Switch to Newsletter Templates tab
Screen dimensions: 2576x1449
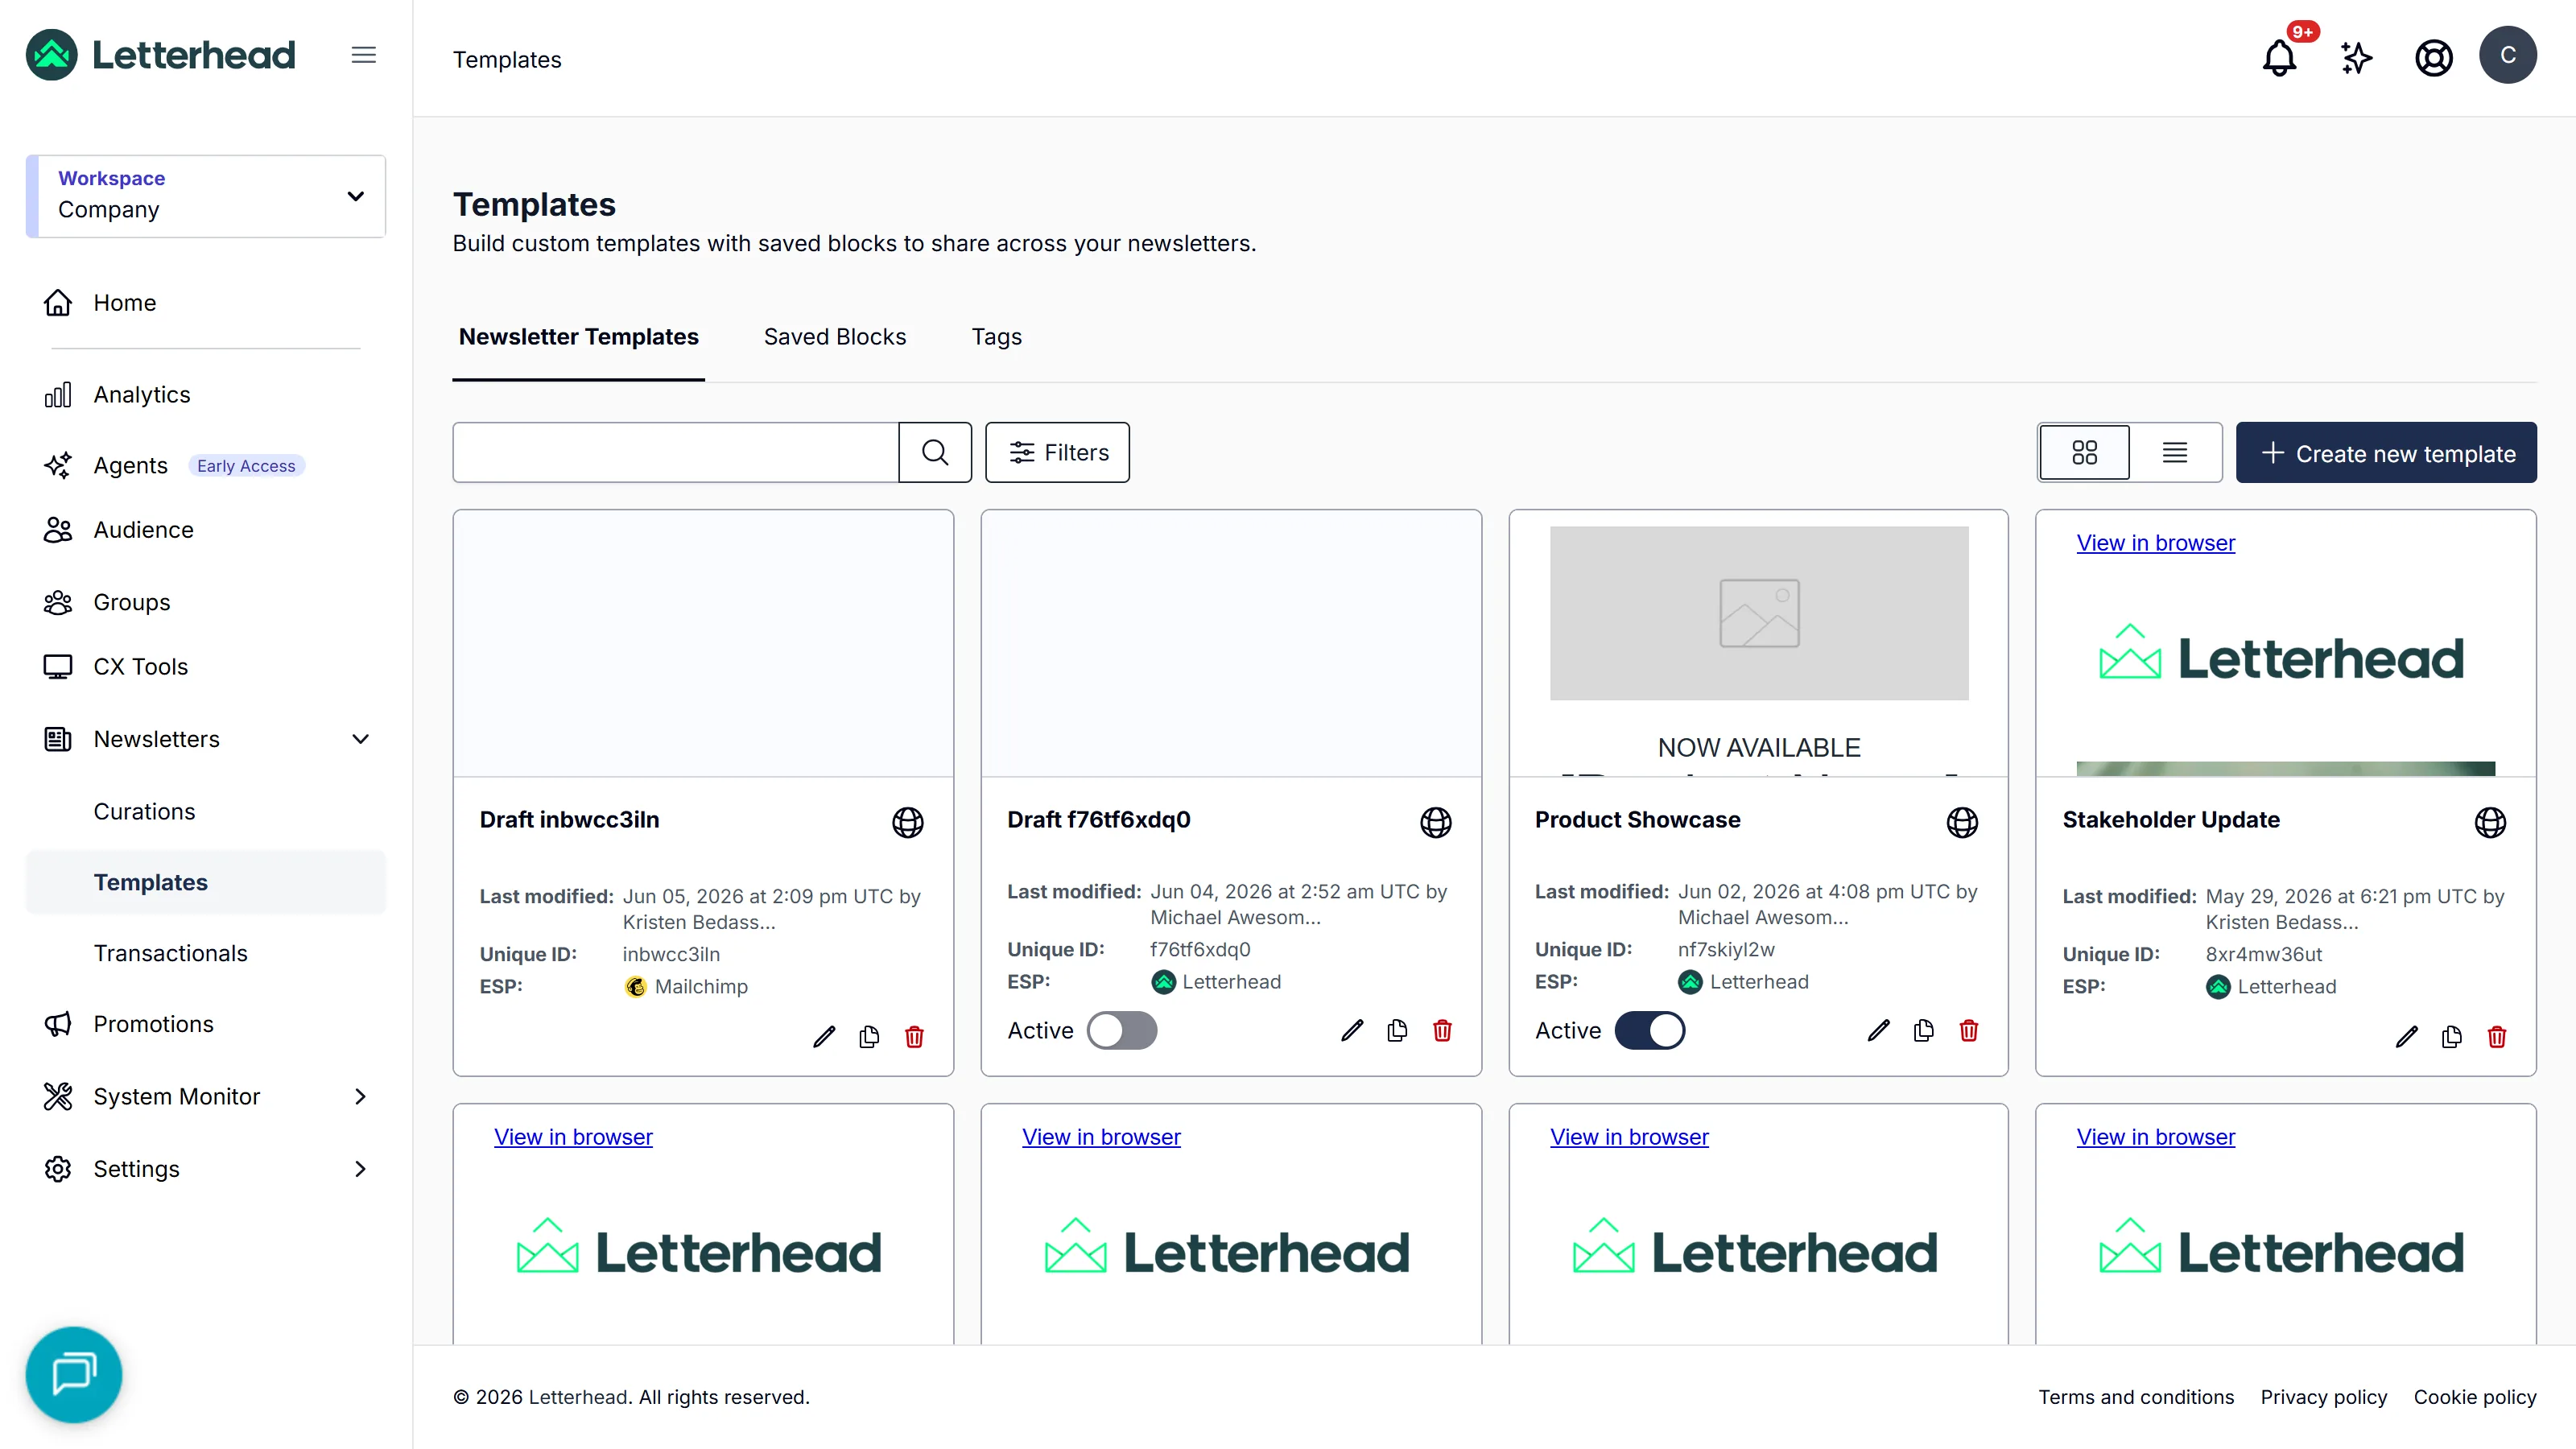tap(578, 337)
